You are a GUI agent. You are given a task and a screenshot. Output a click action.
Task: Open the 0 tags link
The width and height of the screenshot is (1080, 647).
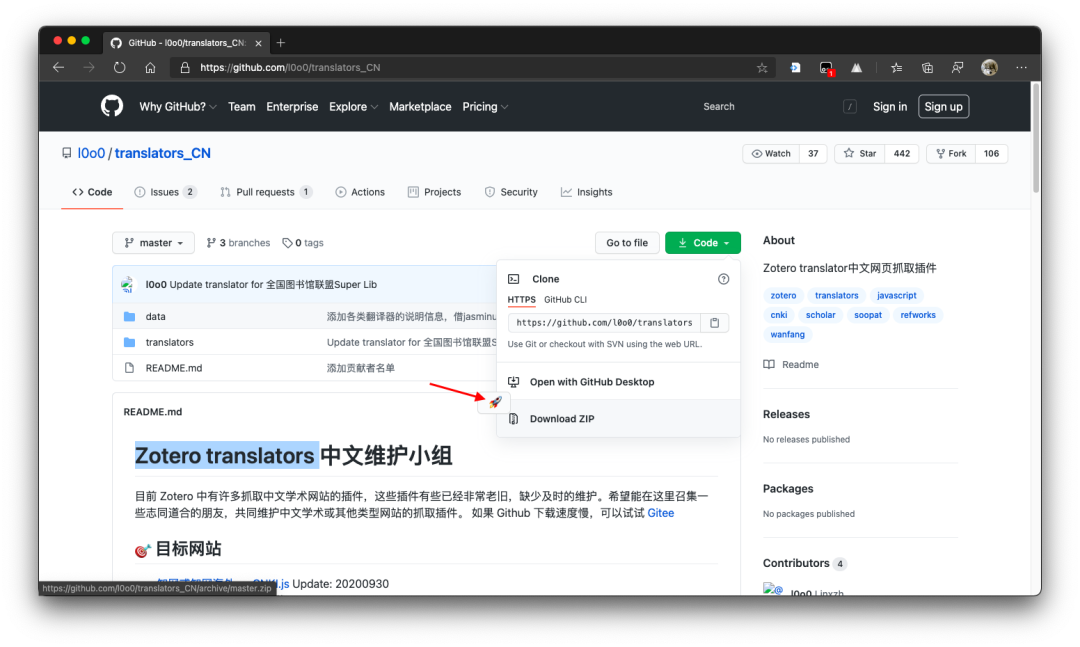(303, 243)
